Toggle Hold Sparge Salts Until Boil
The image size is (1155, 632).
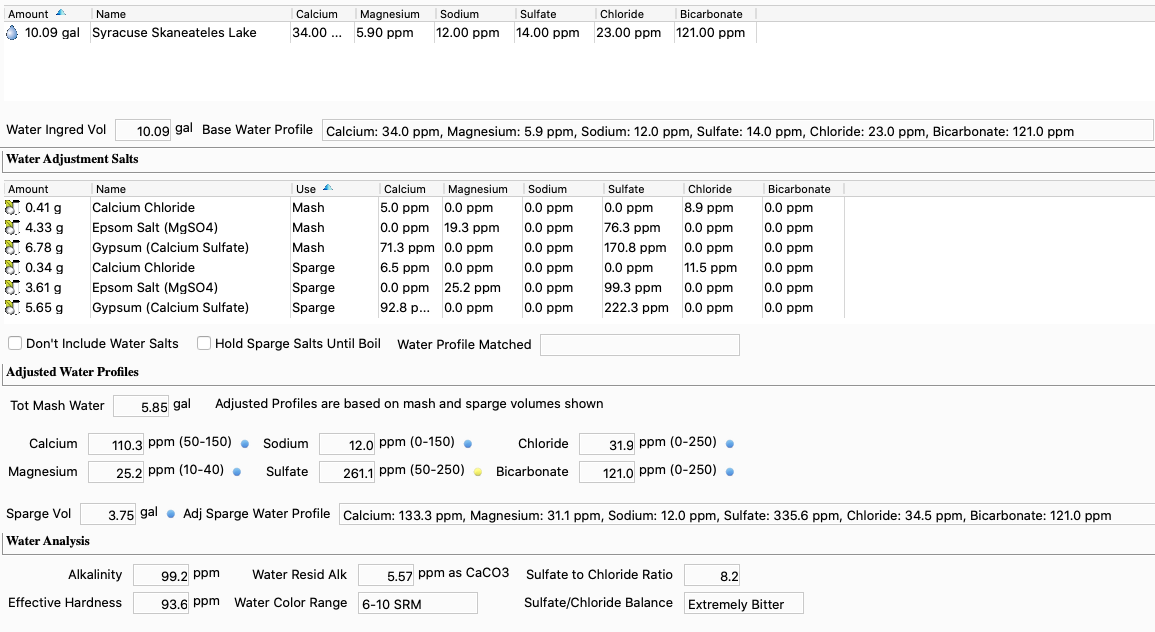204,343
